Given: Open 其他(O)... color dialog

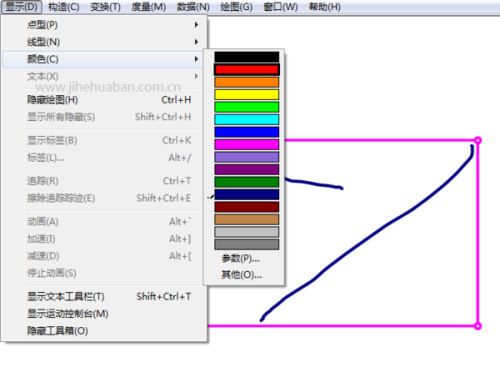Looking at the screenshot, I should [x=242, y=275].
